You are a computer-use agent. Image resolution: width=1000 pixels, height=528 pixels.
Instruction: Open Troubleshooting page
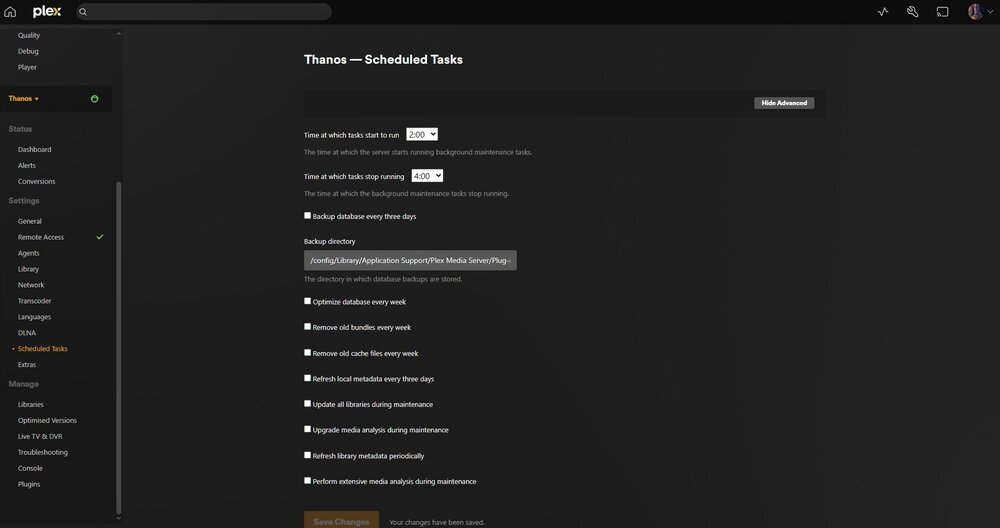(43, 453)
